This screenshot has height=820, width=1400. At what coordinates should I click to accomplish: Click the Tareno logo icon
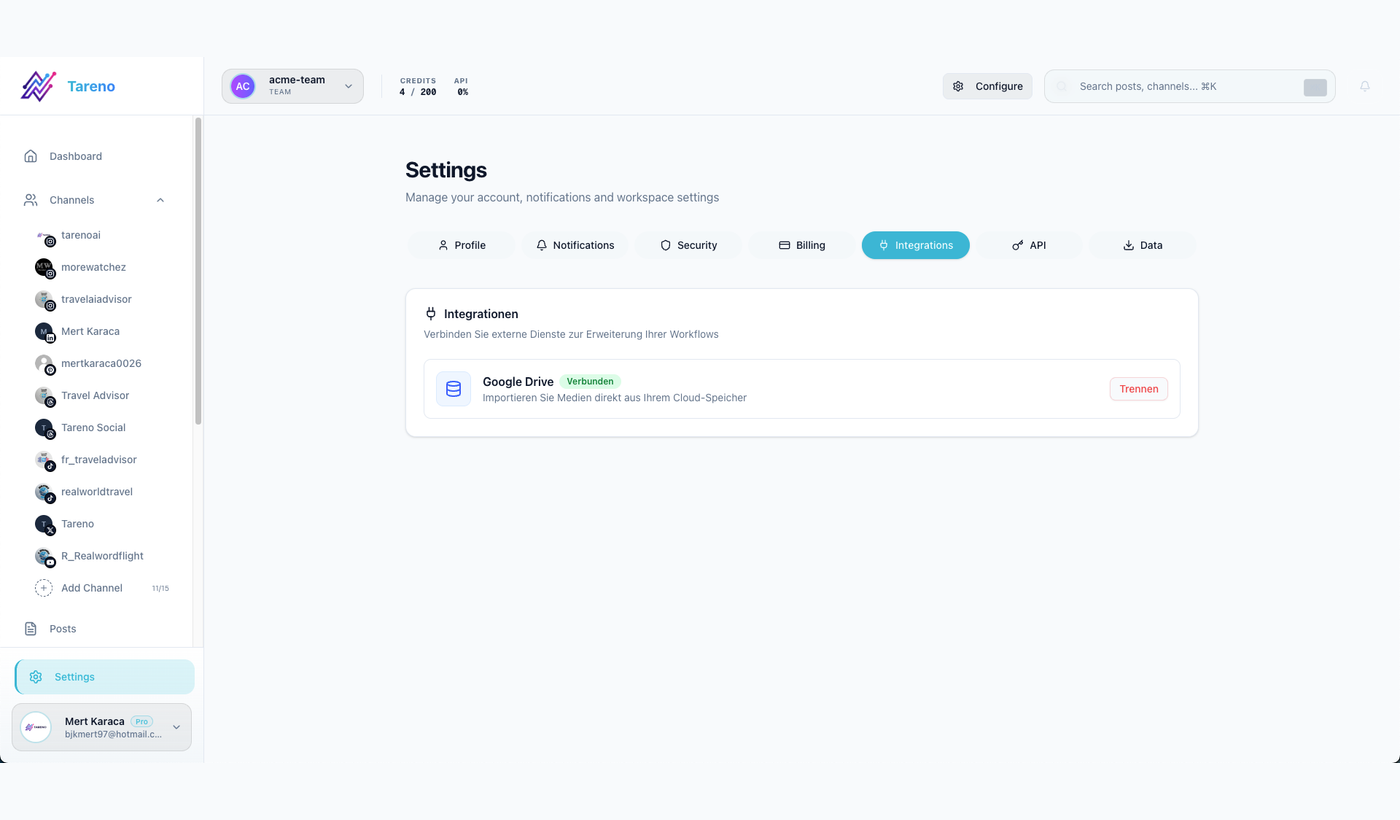click(38, 86)
